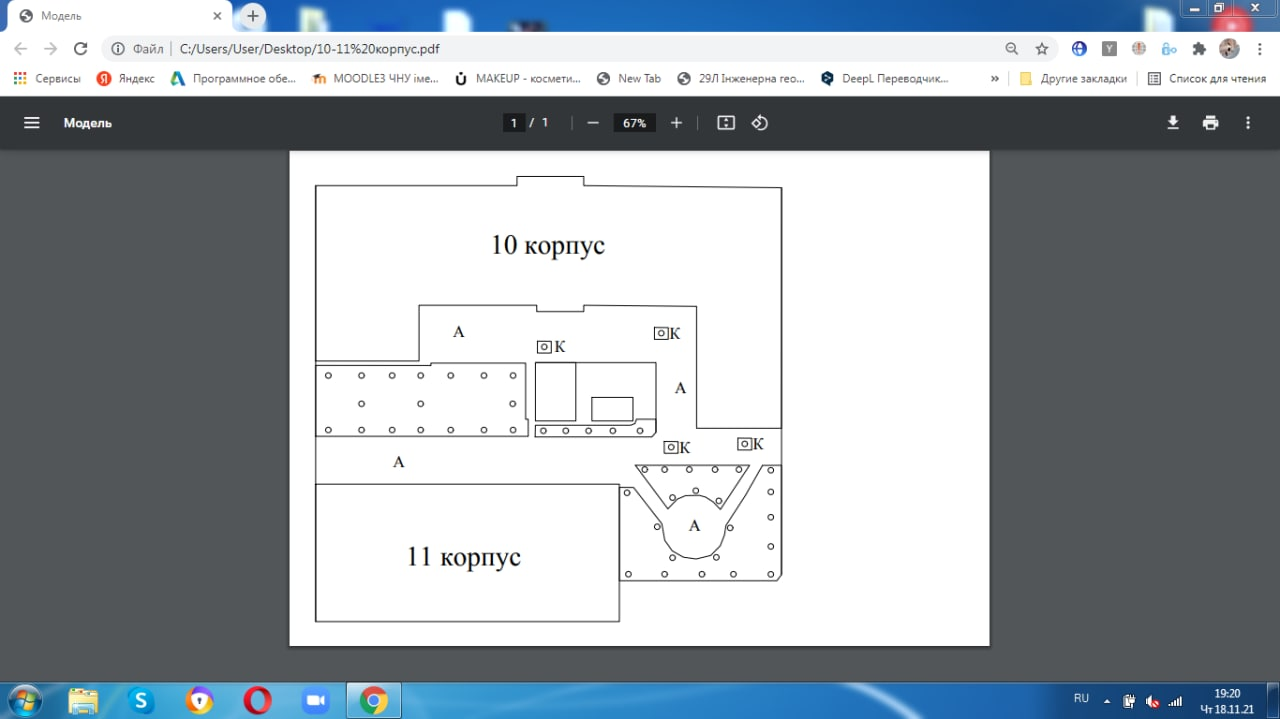Open the Яндекс bookmark

tap(126, 78)
